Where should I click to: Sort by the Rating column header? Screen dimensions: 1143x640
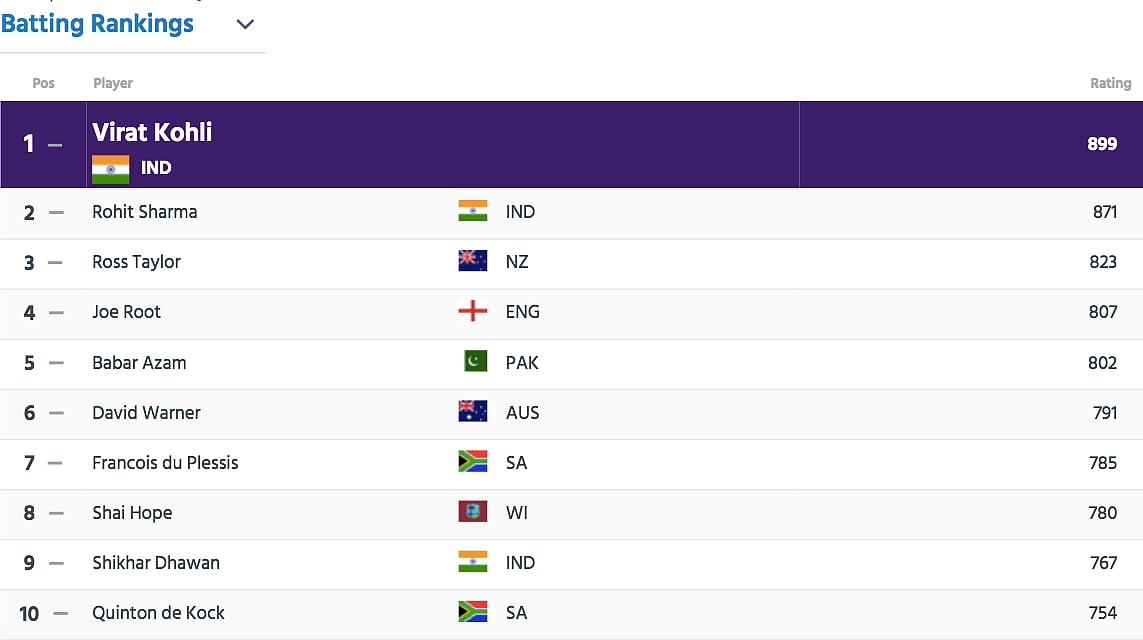point(1110,83)
